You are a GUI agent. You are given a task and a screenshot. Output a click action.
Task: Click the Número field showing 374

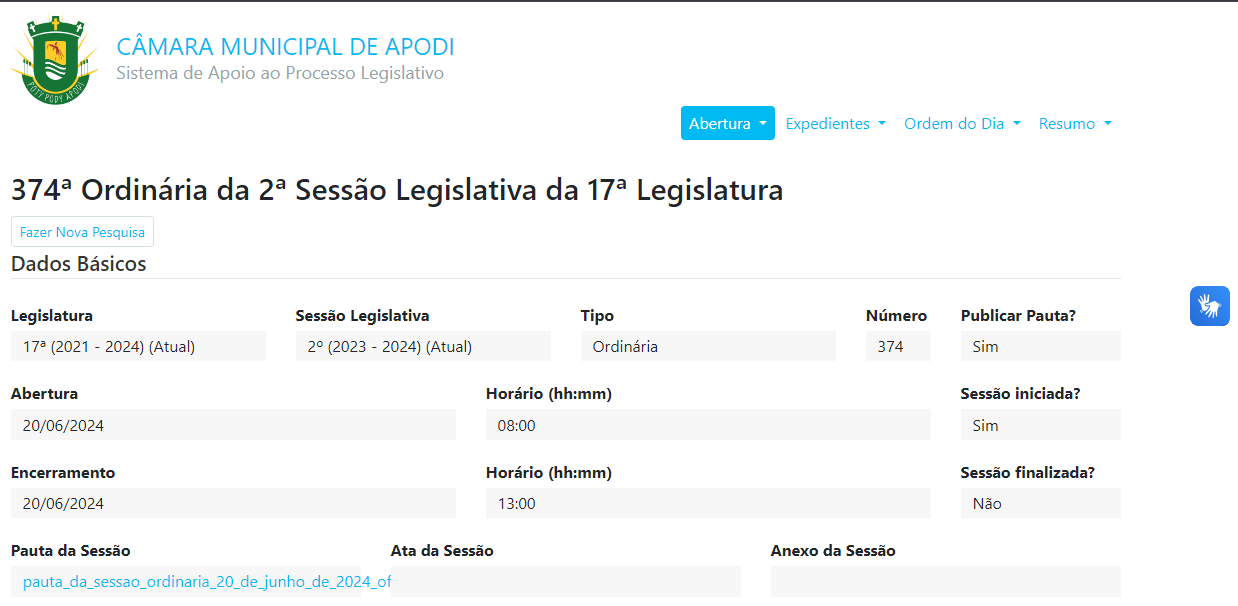[897, 345]
